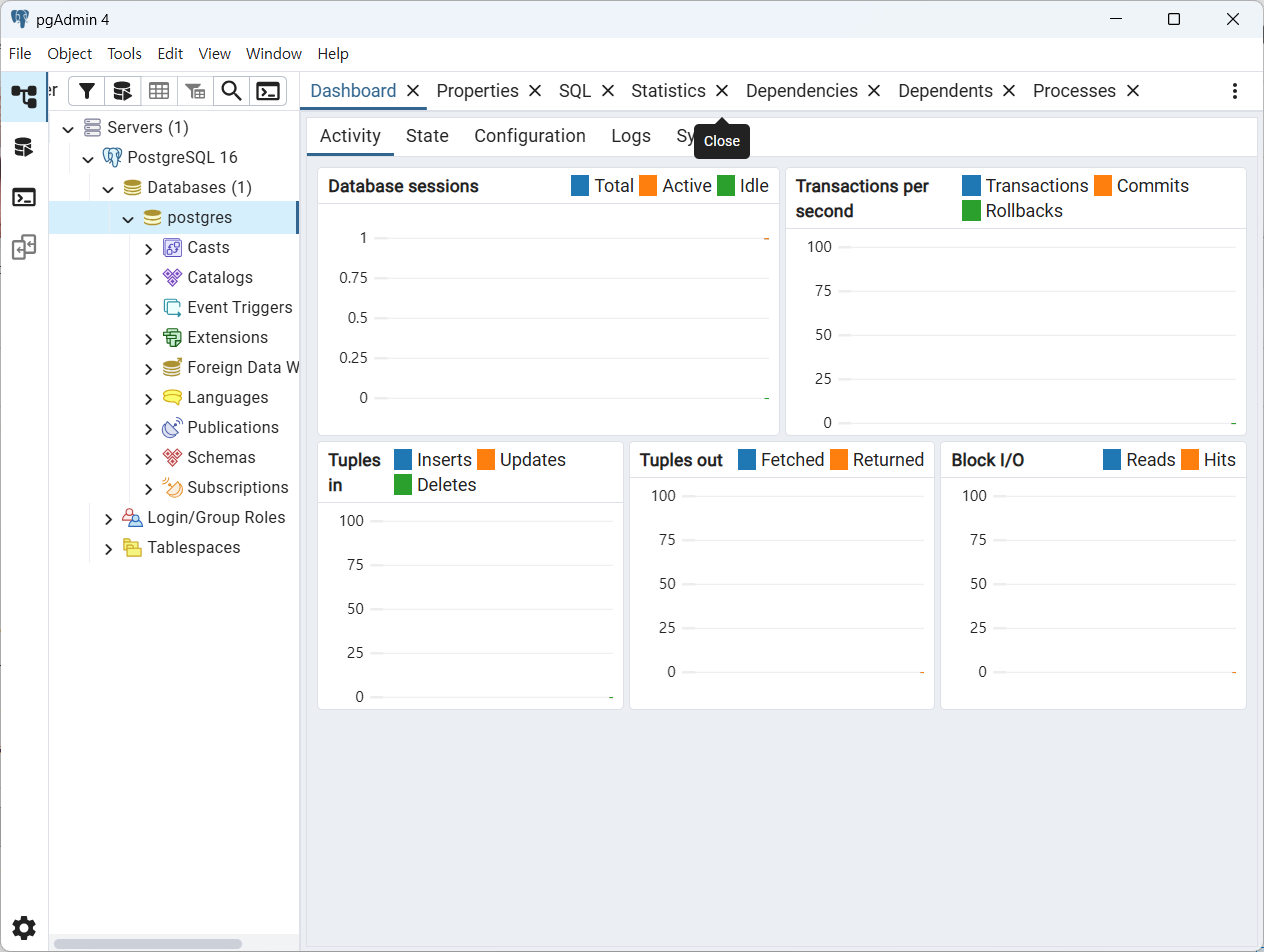The height and width of the screenshot is (952, 1264).
Task: Click the Tablespaces folder icon
Action: click(132, 548)
